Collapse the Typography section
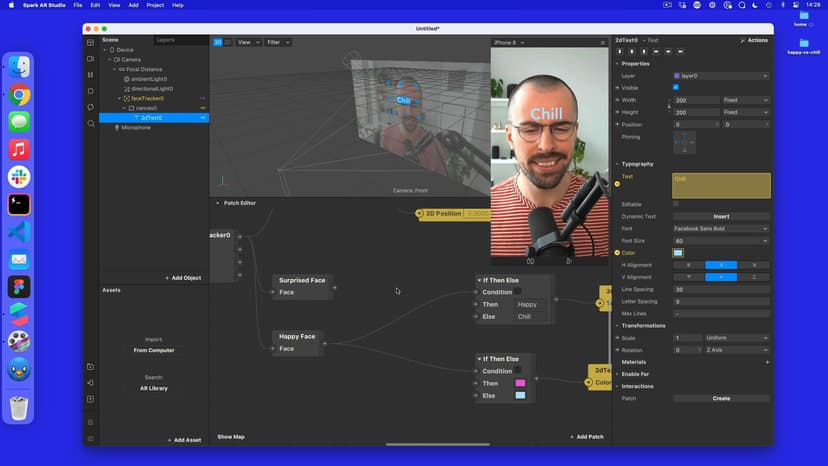828x466 pixels. tap(637, 164)
